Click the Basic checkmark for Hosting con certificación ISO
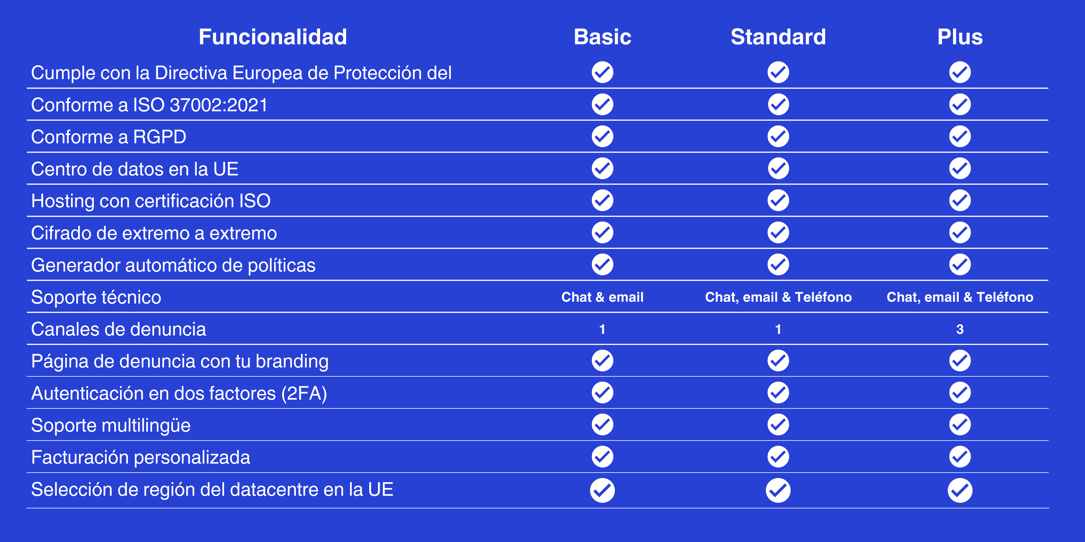This screenshot has height=542, width=1085. click(x=602, y=200)
